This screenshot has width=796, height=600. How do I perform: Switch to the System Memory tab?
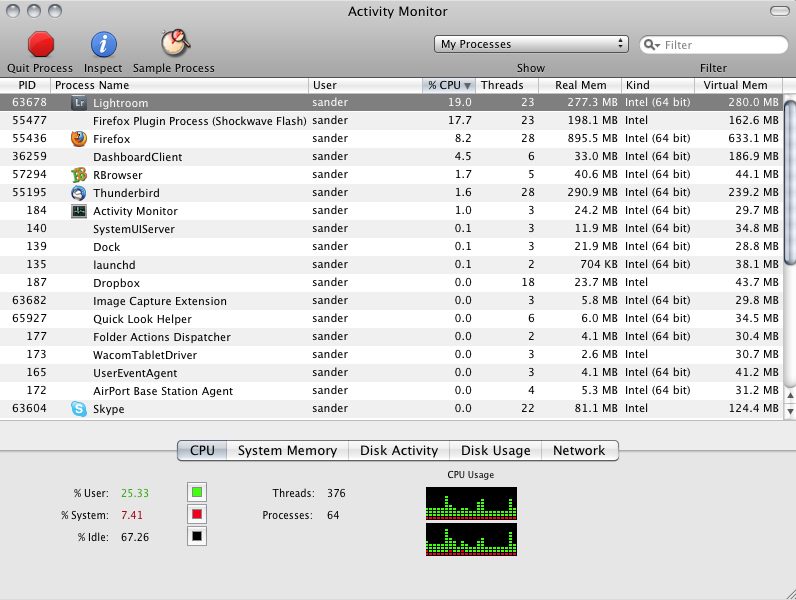tap(287, 450)
